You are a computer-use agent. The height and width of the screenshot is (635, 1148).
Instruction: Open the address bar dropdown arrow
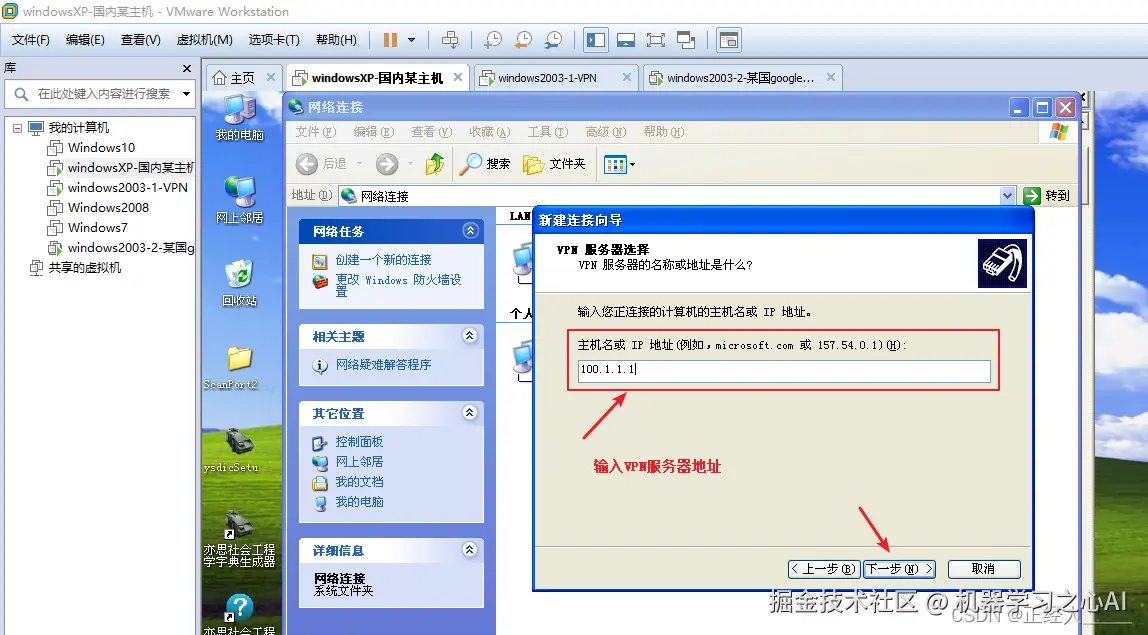click(1007, 196)
